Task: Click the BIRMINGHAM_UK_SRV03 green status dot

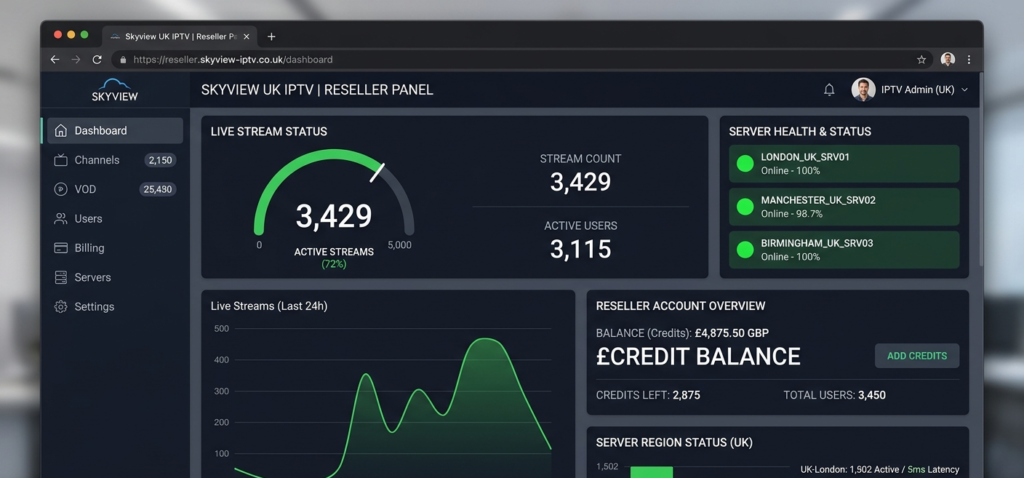Action: 745,249
